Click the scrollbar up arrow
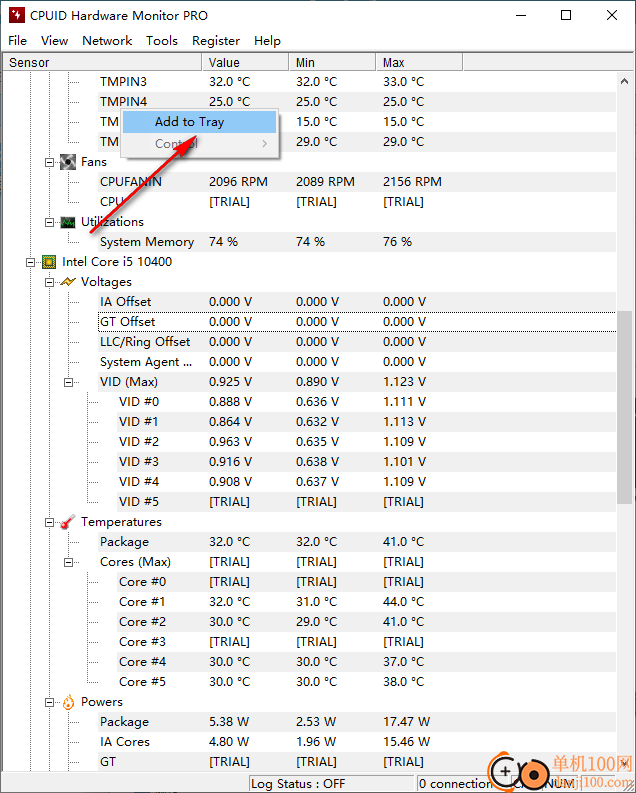This screenshot has height=793, width=636. pyautogui.click(x=624, y=81)
